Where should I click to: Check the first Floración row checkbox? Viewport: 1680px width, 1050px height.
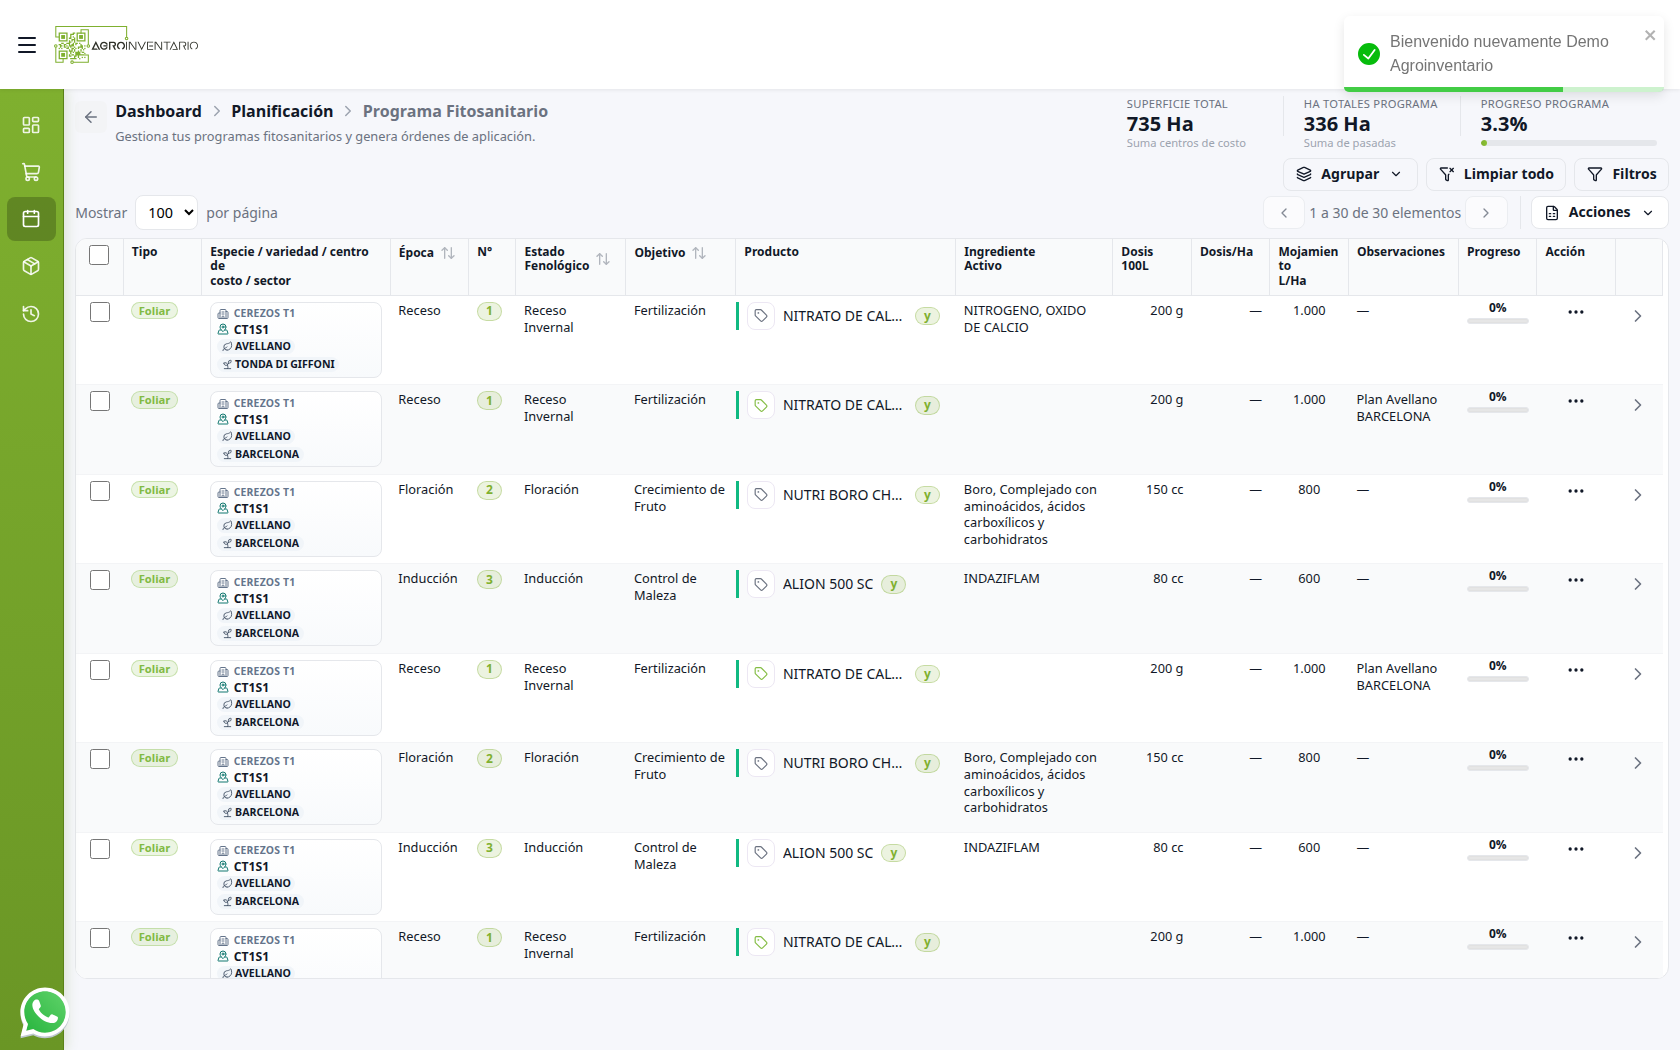coord(100,491)
